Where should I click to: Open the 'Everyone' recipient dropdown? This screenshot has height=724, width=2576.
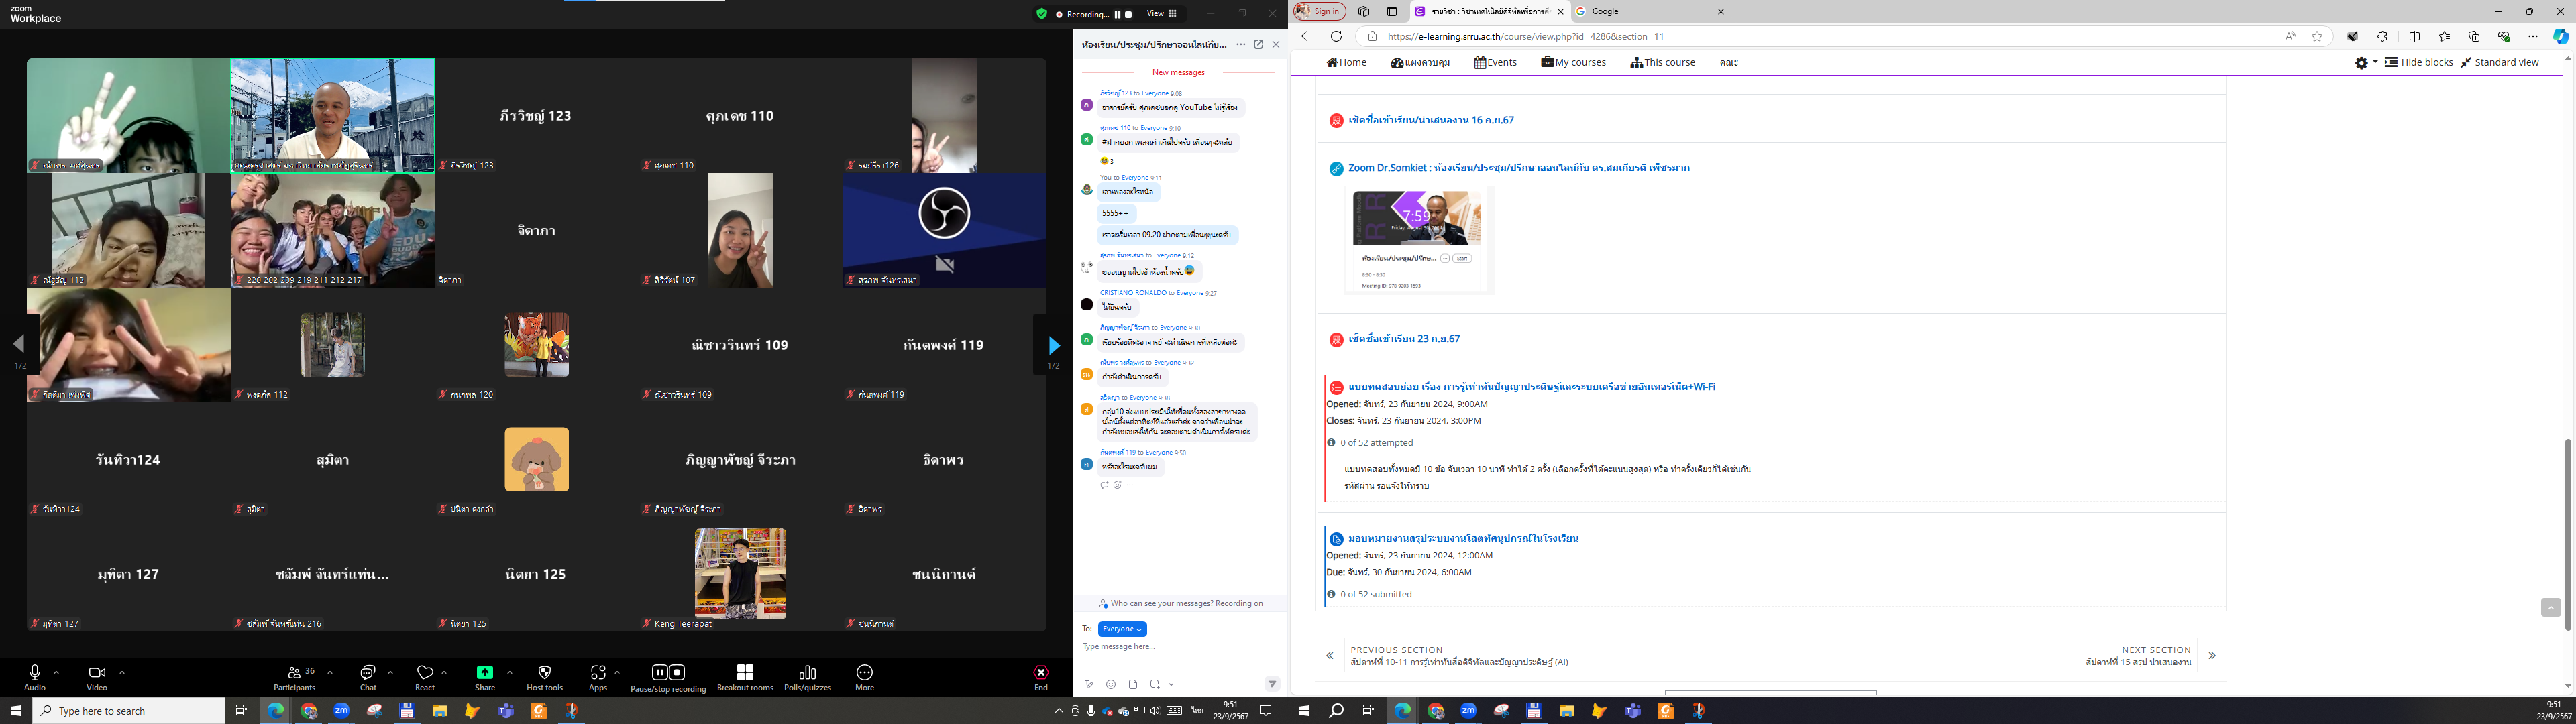[x=1121, y=629]
